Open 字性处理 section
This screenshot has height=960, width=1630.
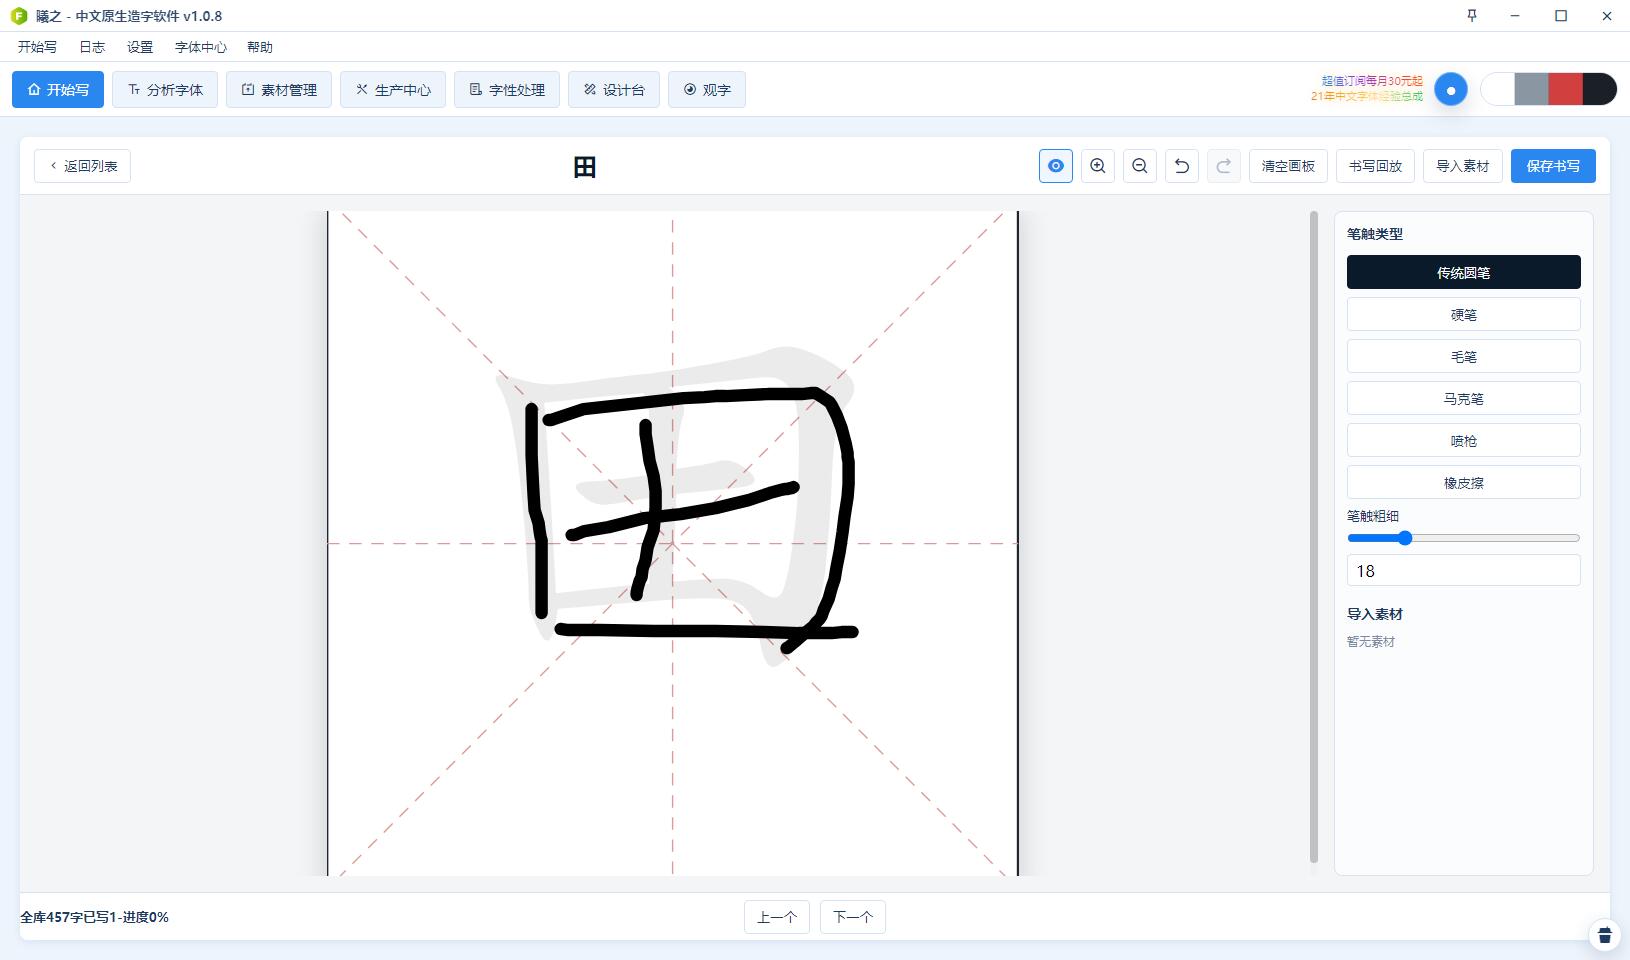point(507,89)
